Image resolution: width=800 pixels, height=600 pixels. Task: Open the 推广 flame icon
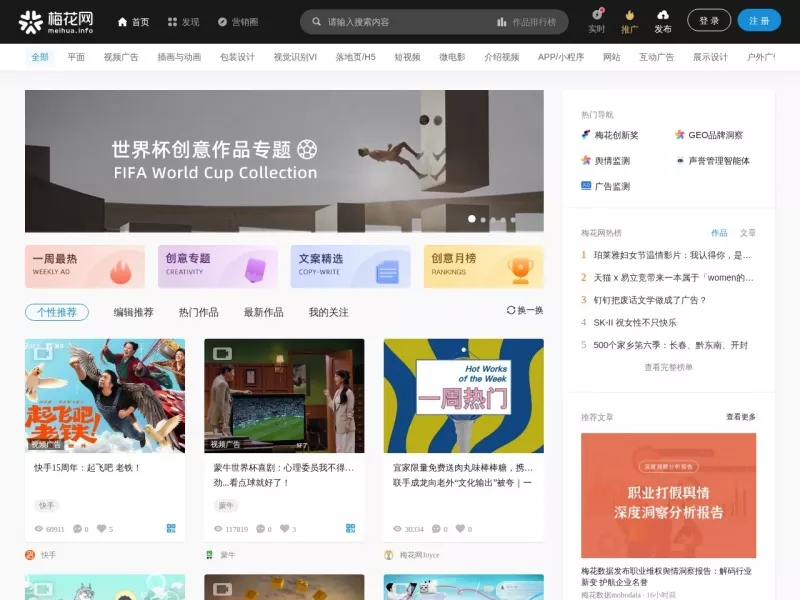630,15
